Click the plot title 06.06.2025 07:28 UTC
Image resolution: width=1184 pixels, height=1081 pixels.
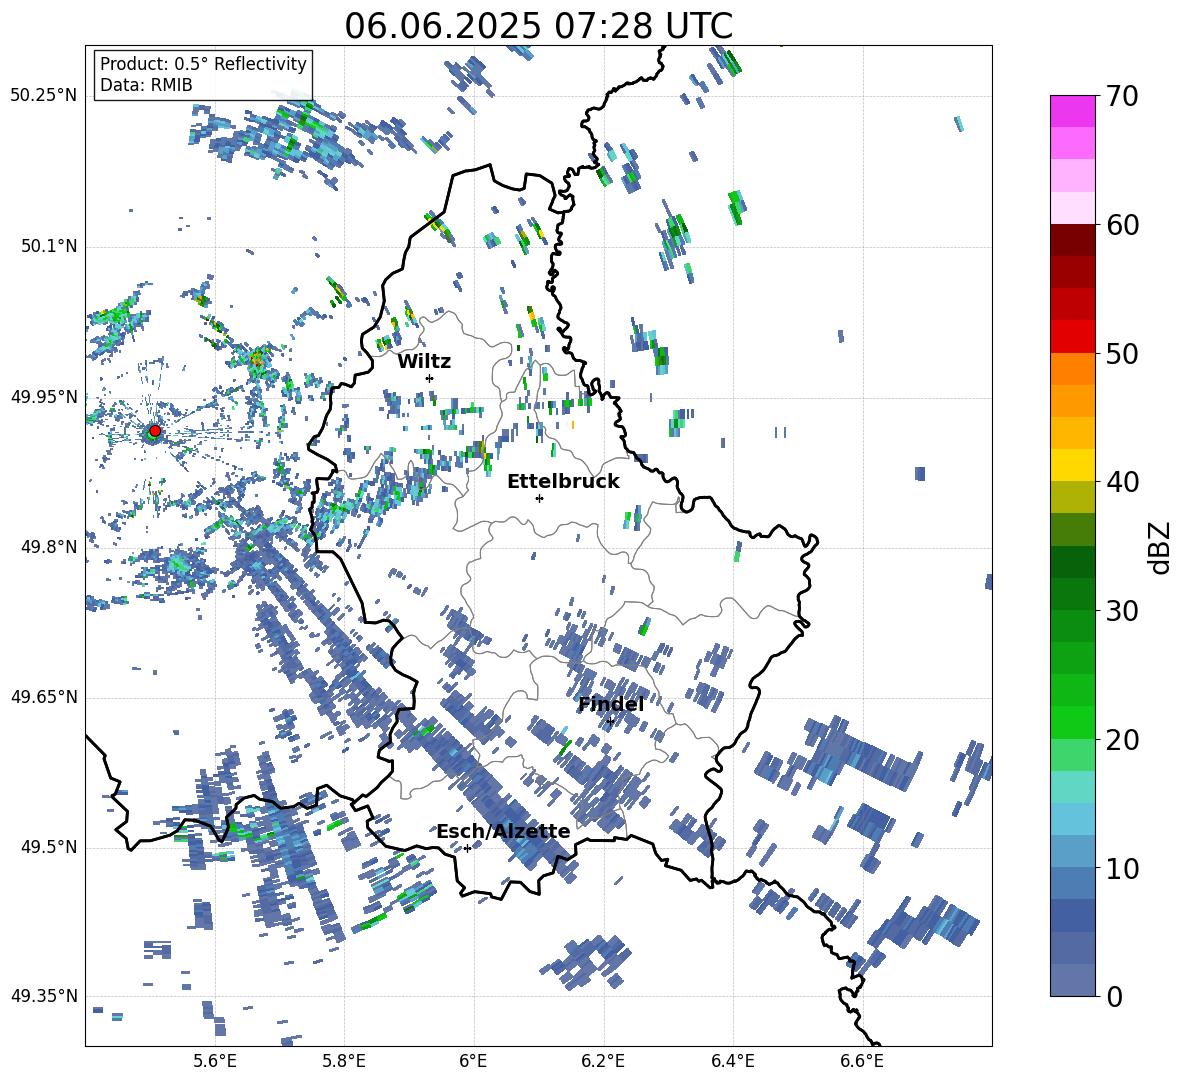coord(538,26)
